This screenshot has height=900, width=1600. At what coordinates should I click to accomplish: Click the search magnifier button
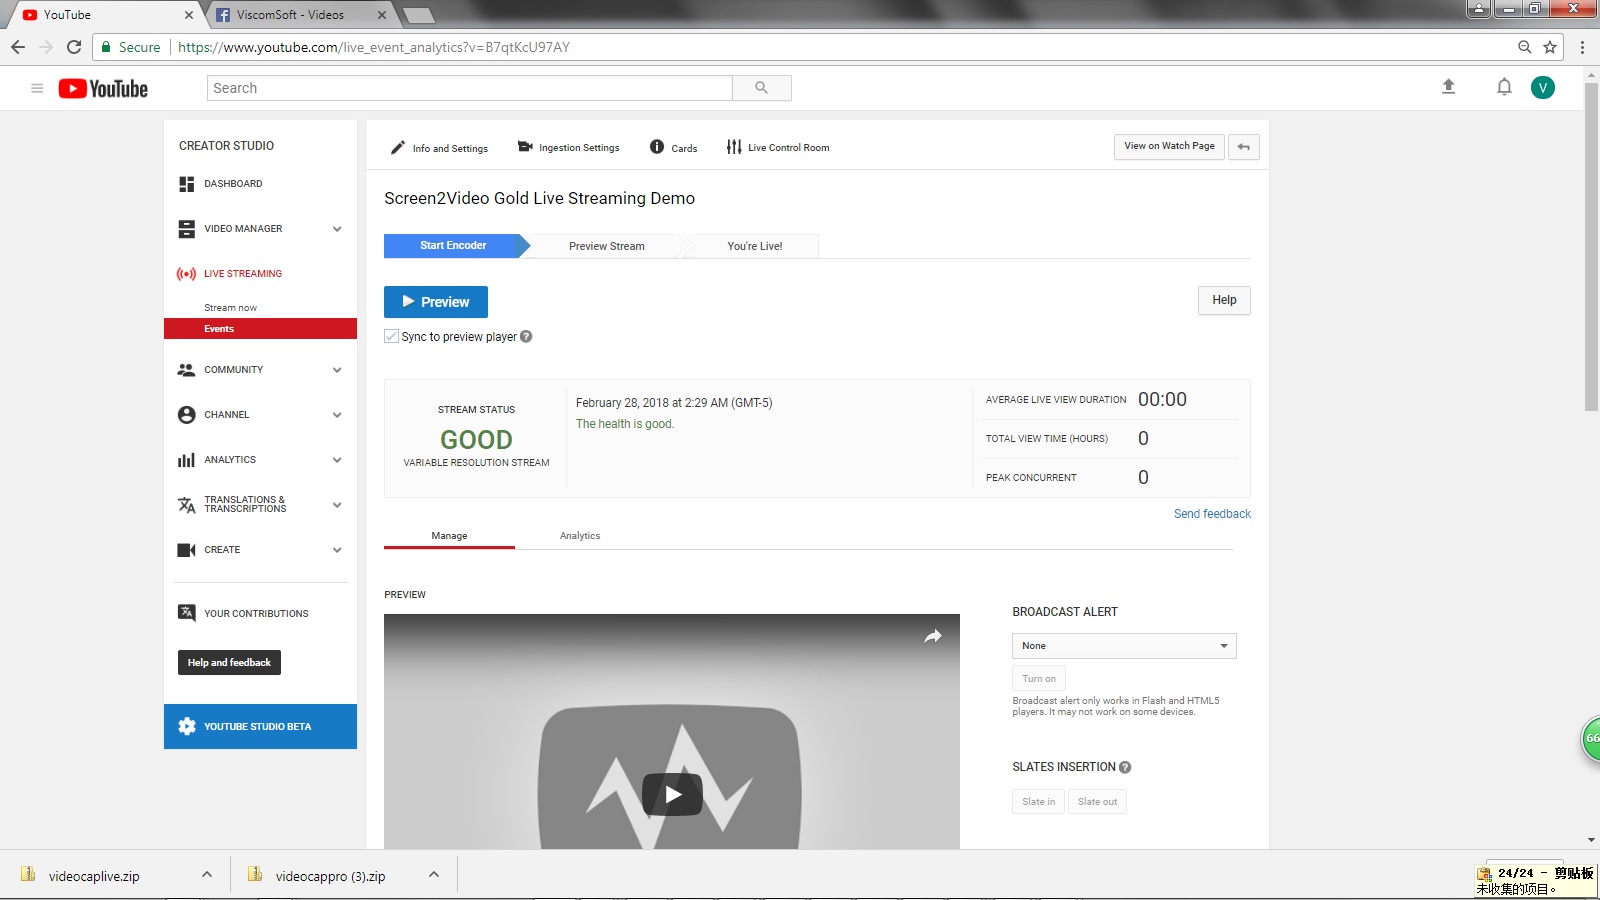tap(761, 88)
